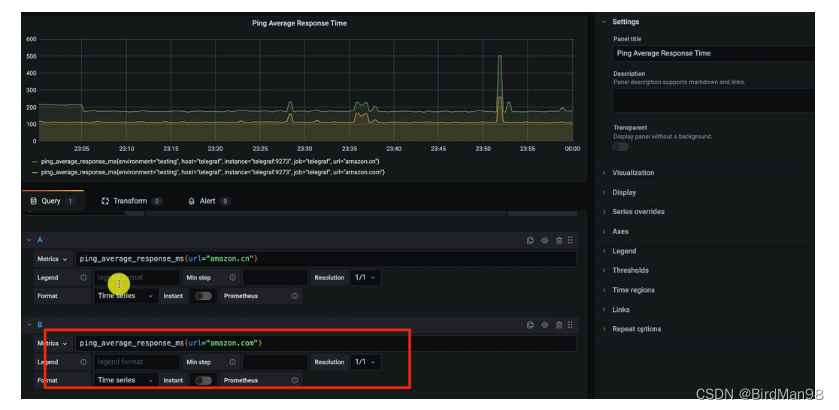Click the 500 ms spike on the graph
839x410 pixels.
click(500, 57)
